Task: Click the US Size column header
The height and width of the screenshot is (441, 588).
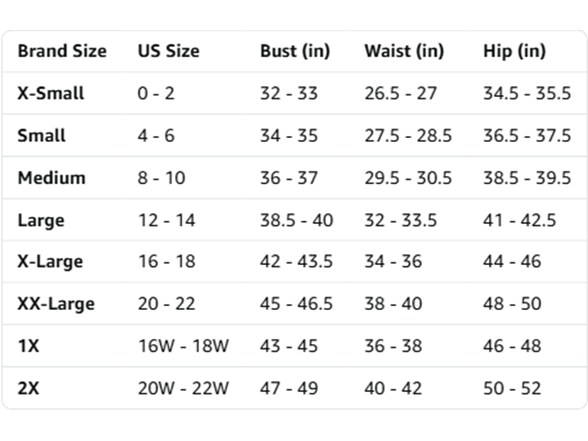Action: pos(168,51)
